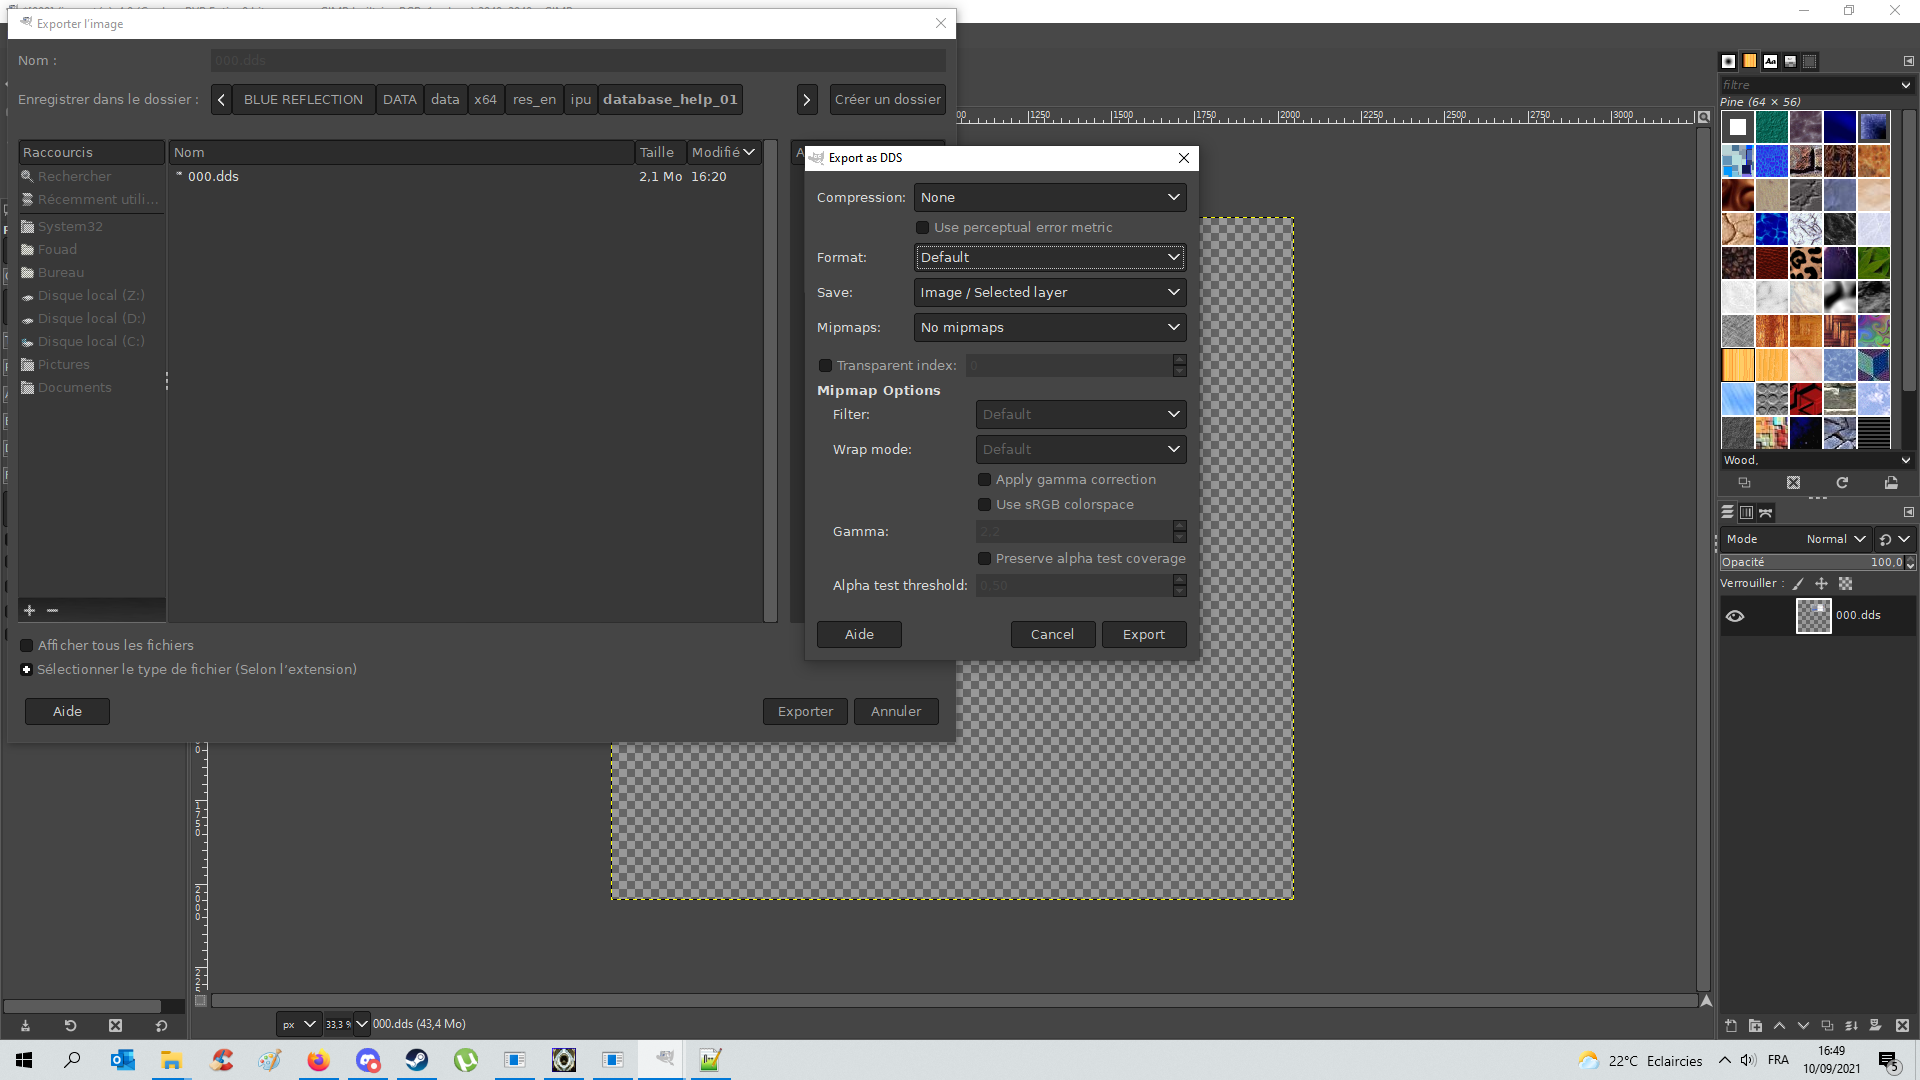This screenshot has height=1080, width=1920.
Task: Open the Paths tab in the layers dock
Action: click(1767, 512)
